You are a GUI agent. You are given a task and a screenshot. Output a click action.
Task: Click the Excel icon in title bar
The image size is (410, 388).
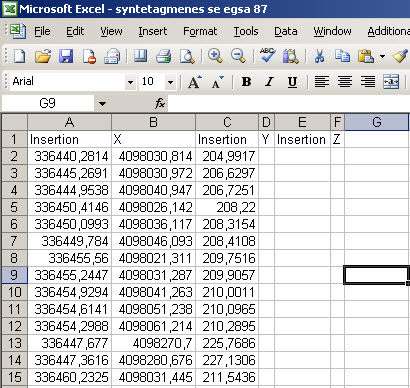9,8
